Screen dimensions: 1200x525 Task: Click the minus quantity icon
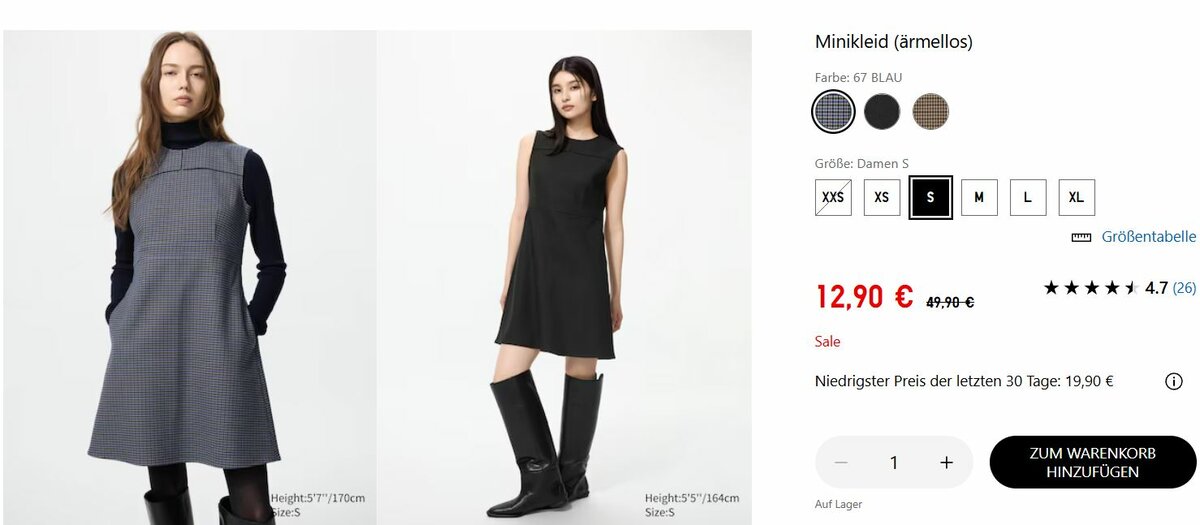coord(841,462)
